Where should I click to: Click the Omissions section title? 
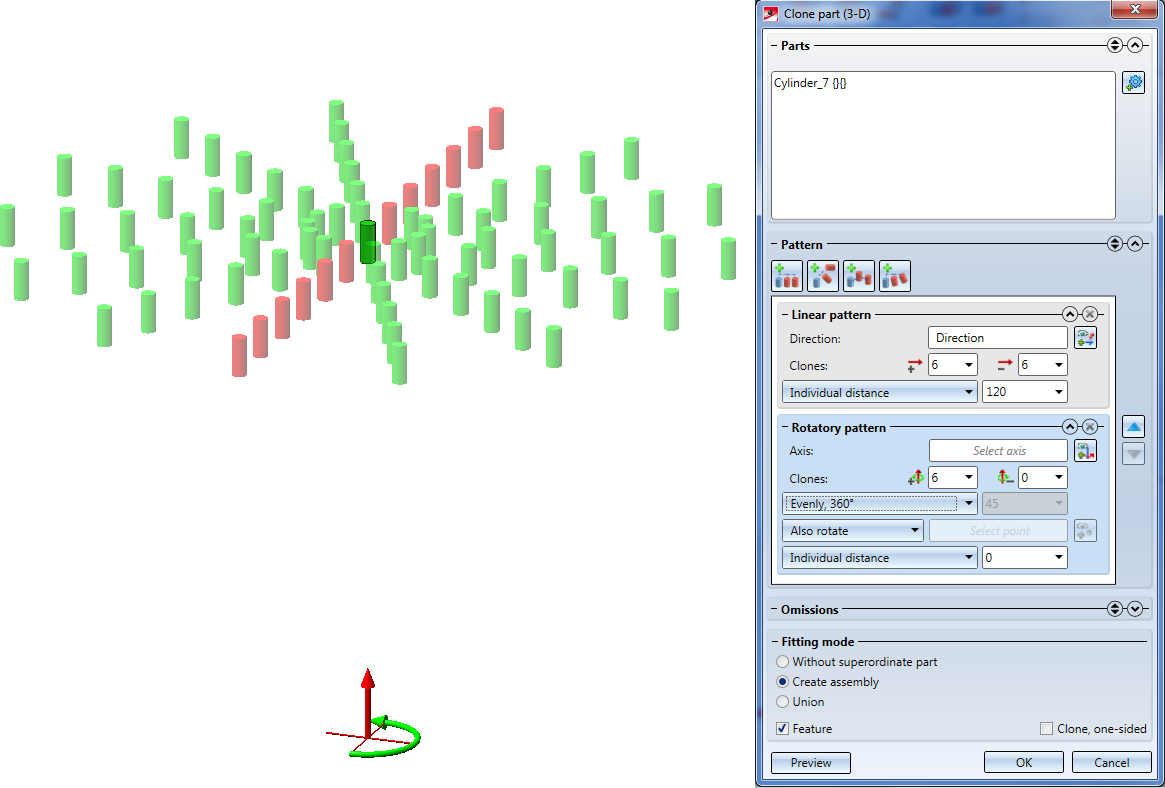point(809,610)
